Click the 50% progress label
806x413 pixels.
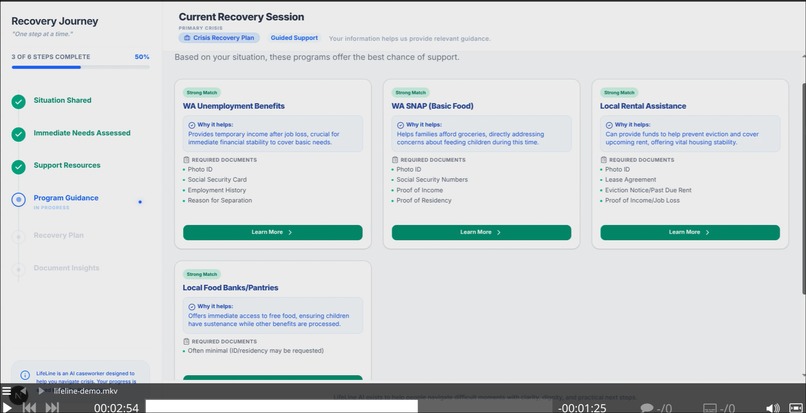[x=142, y=57]
